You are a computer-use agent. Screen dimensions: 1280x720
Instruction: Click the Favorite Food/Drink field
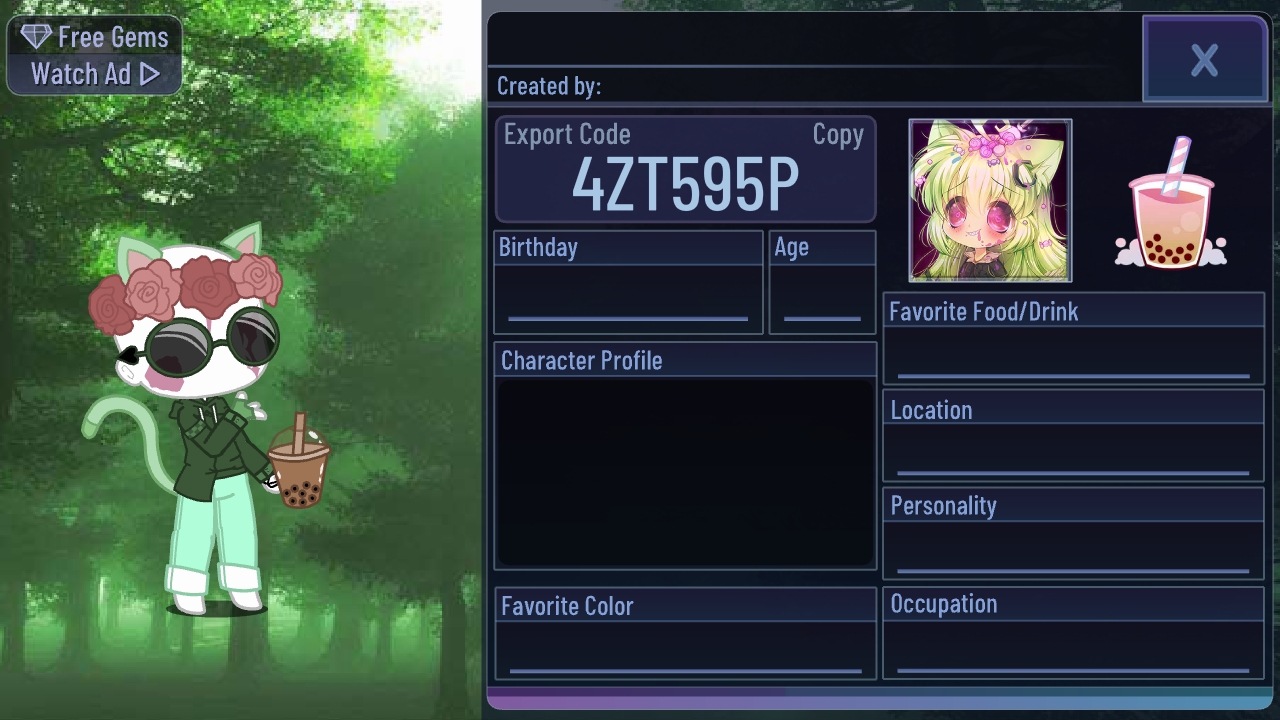(x=1074, y=355)
